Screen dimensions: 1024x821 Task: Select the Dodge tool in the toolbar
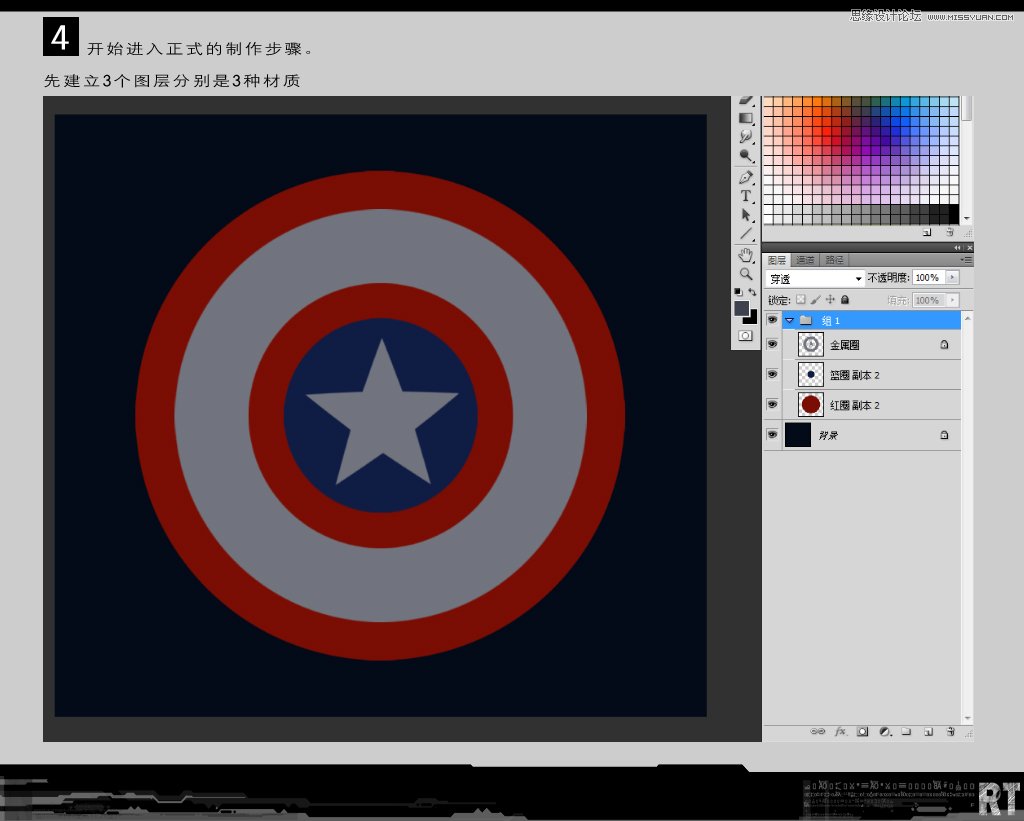[x=746, y=155]
